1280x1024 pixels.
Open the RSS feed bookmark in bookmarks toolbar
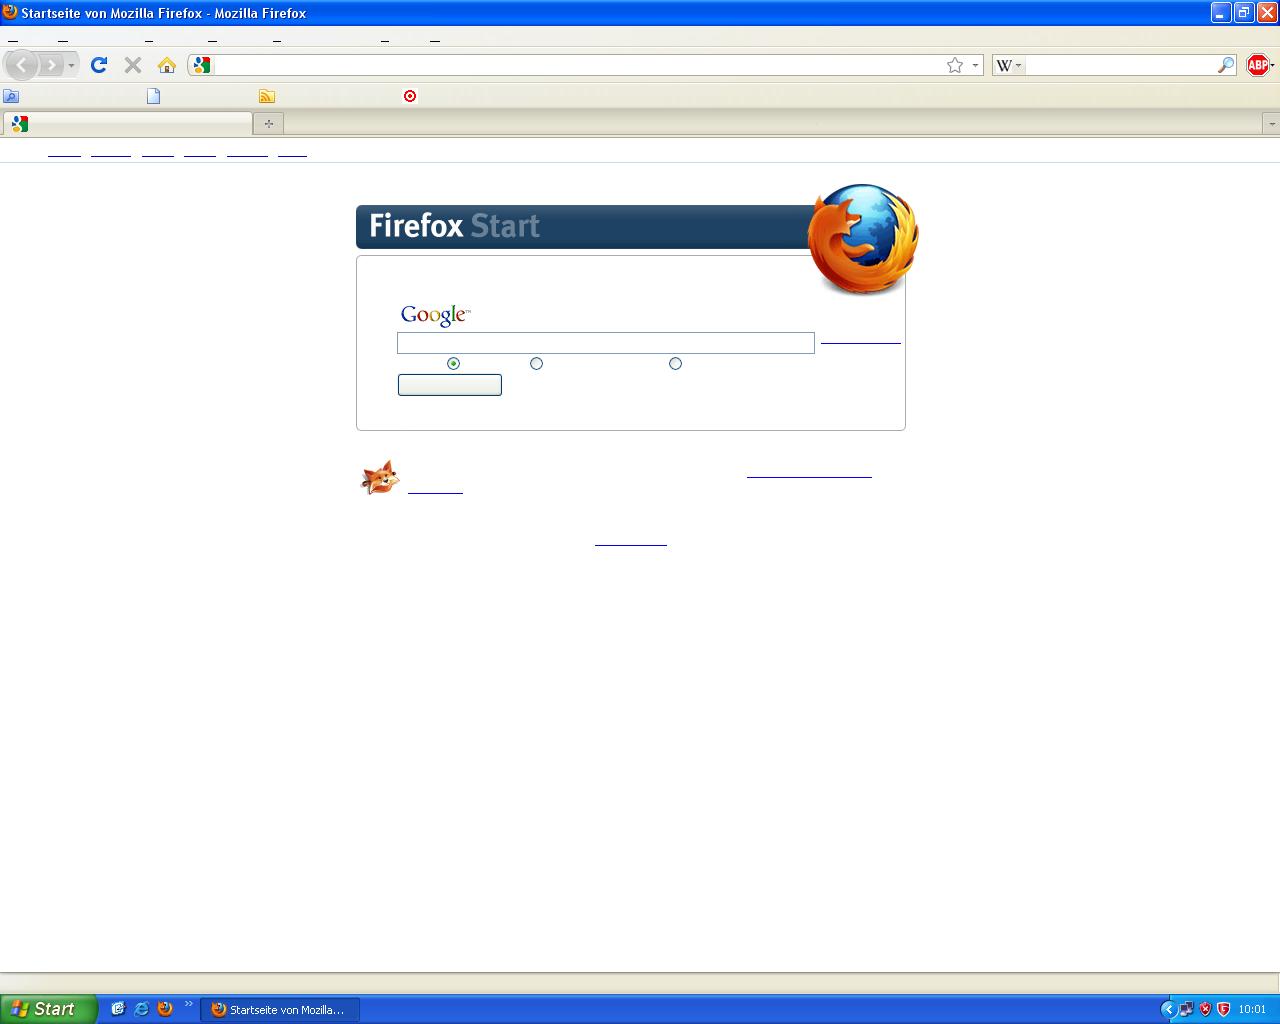tap(267, 96)
